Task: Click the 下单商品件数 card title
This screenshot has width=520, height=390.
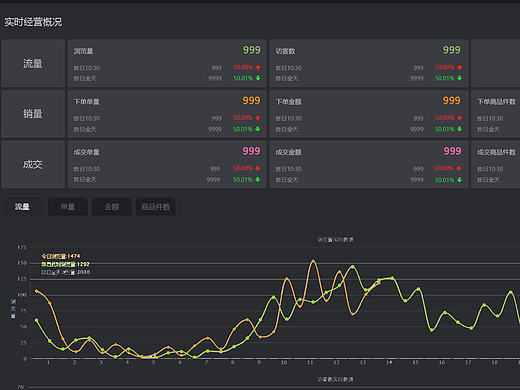Action: [x=497, y=102]
